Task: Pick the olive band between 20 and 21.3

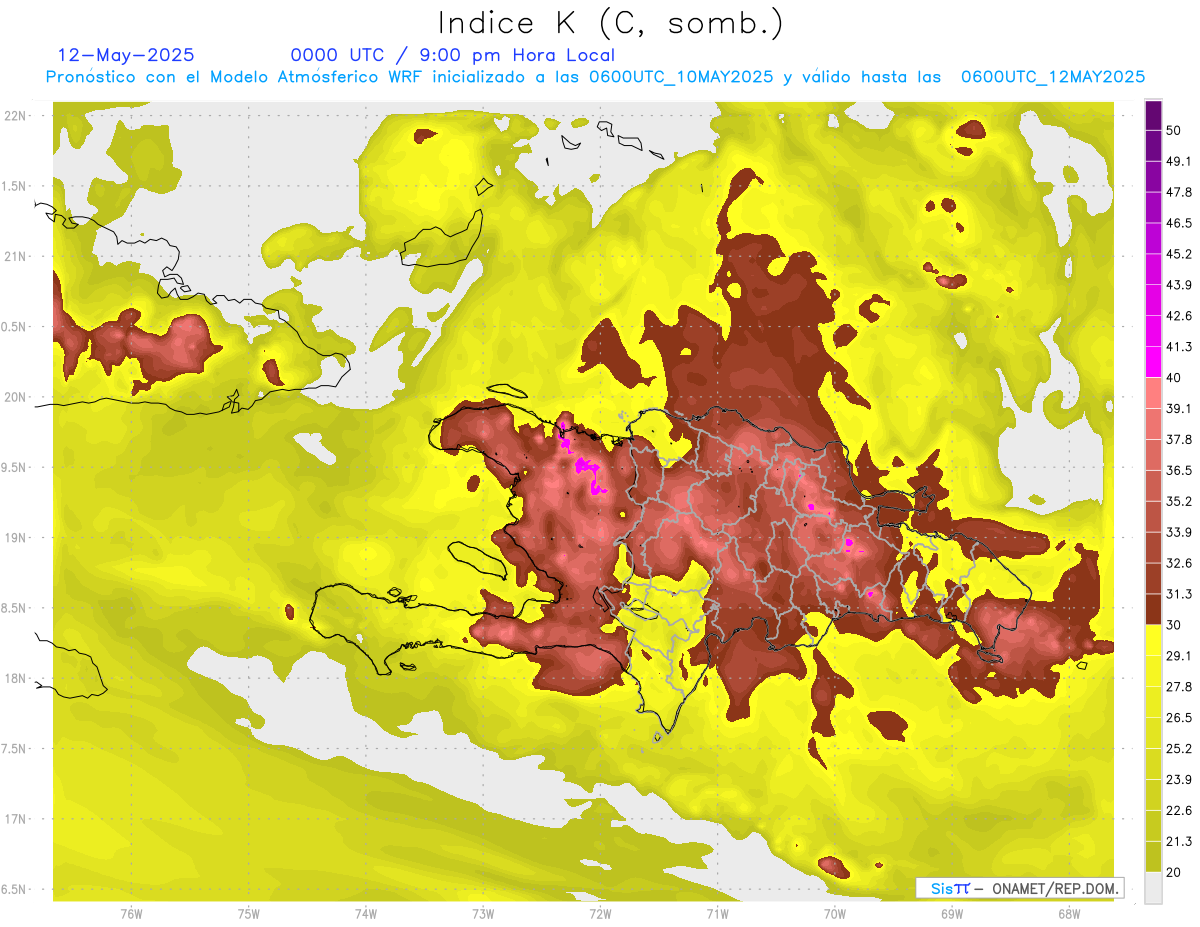Action: click(1153, 857)
